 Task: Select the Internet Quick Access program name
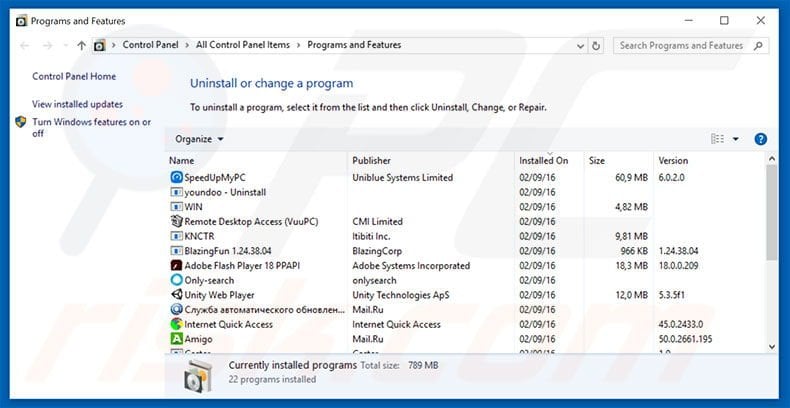tap(228, 324)
